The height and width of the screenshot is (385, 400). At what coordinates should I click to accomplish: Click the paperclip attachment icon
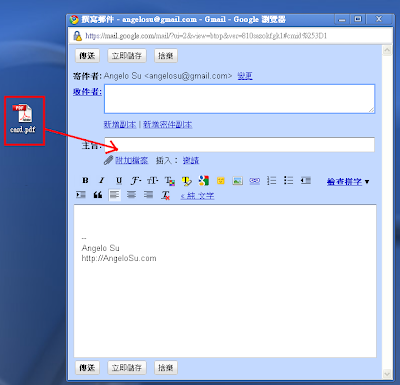click(x=108, y=160)
